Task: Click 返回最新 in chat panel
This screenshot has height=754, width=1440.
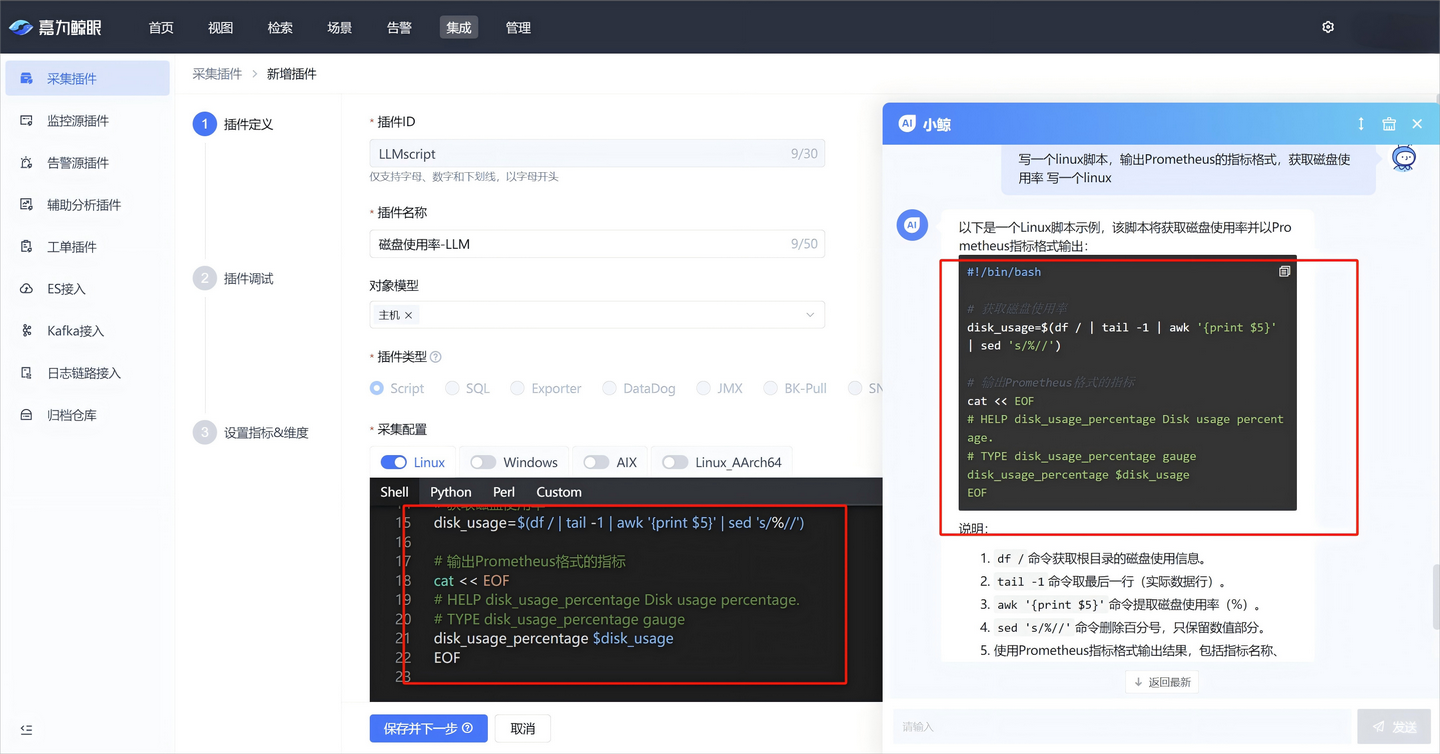Action: (x=1162, y=682)
